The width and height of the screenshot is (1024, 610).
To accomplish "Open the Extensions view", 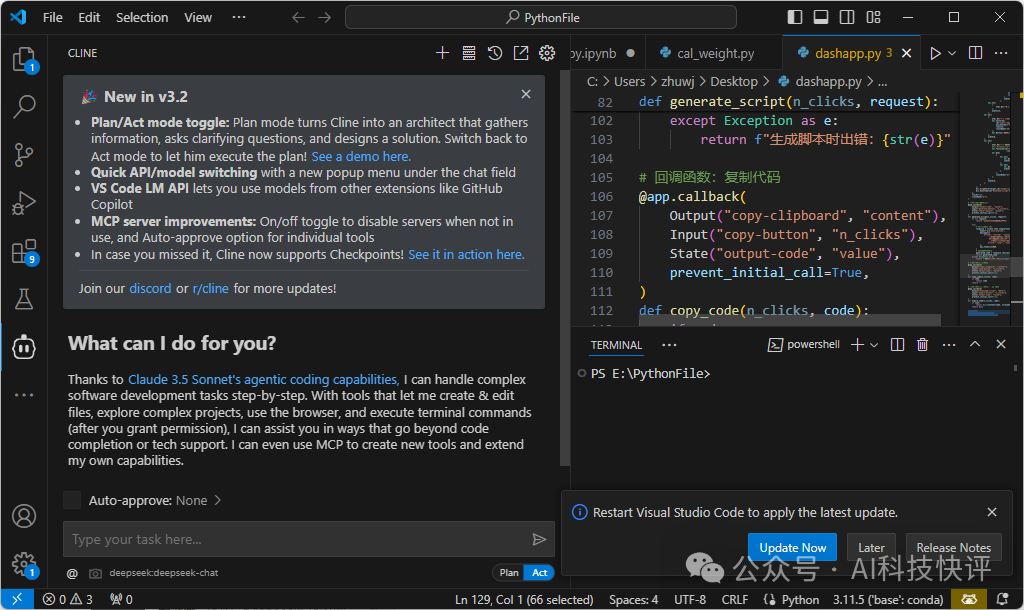I will pyautogui.click(x=24, y=251).
